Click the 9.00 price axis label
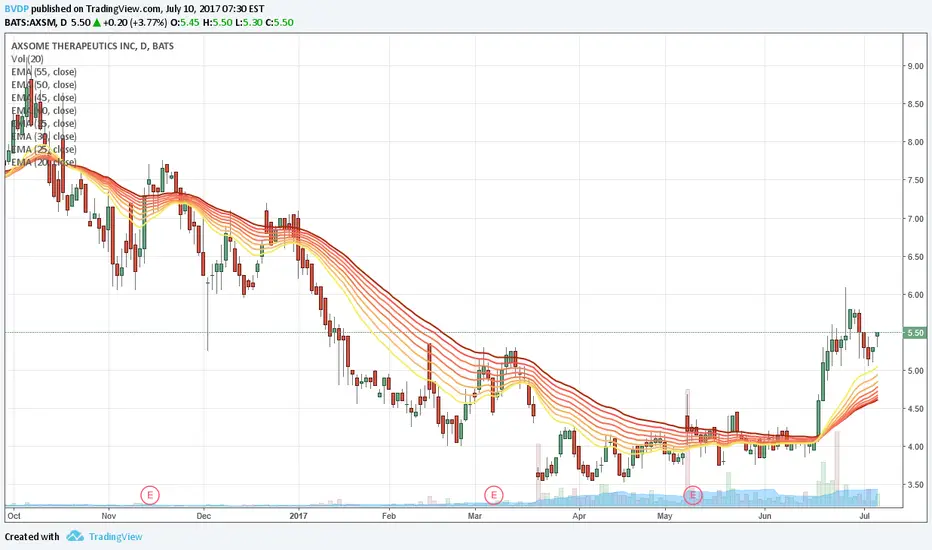Image resolution: width=932 pixels, height=550 pixels. (x=915, y=66)
